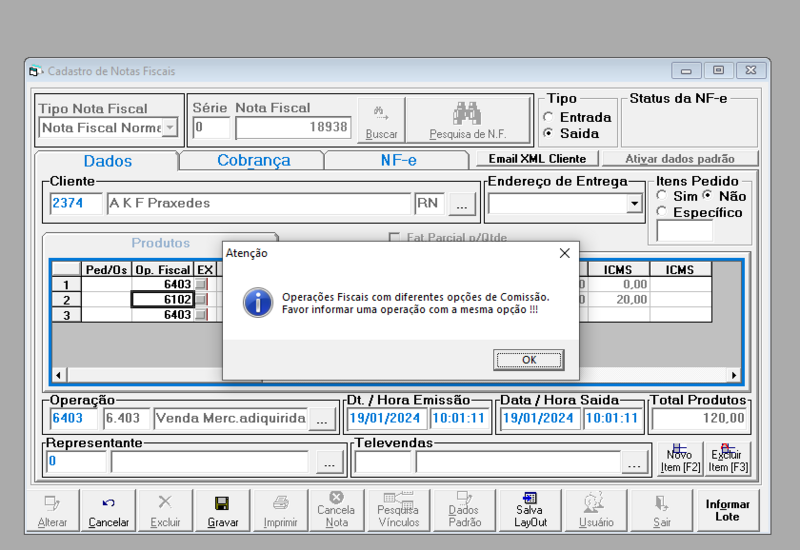Click the Cadastro de Notas Fiscais title icon
Screen dimensions: 800x550
[35, 71]
